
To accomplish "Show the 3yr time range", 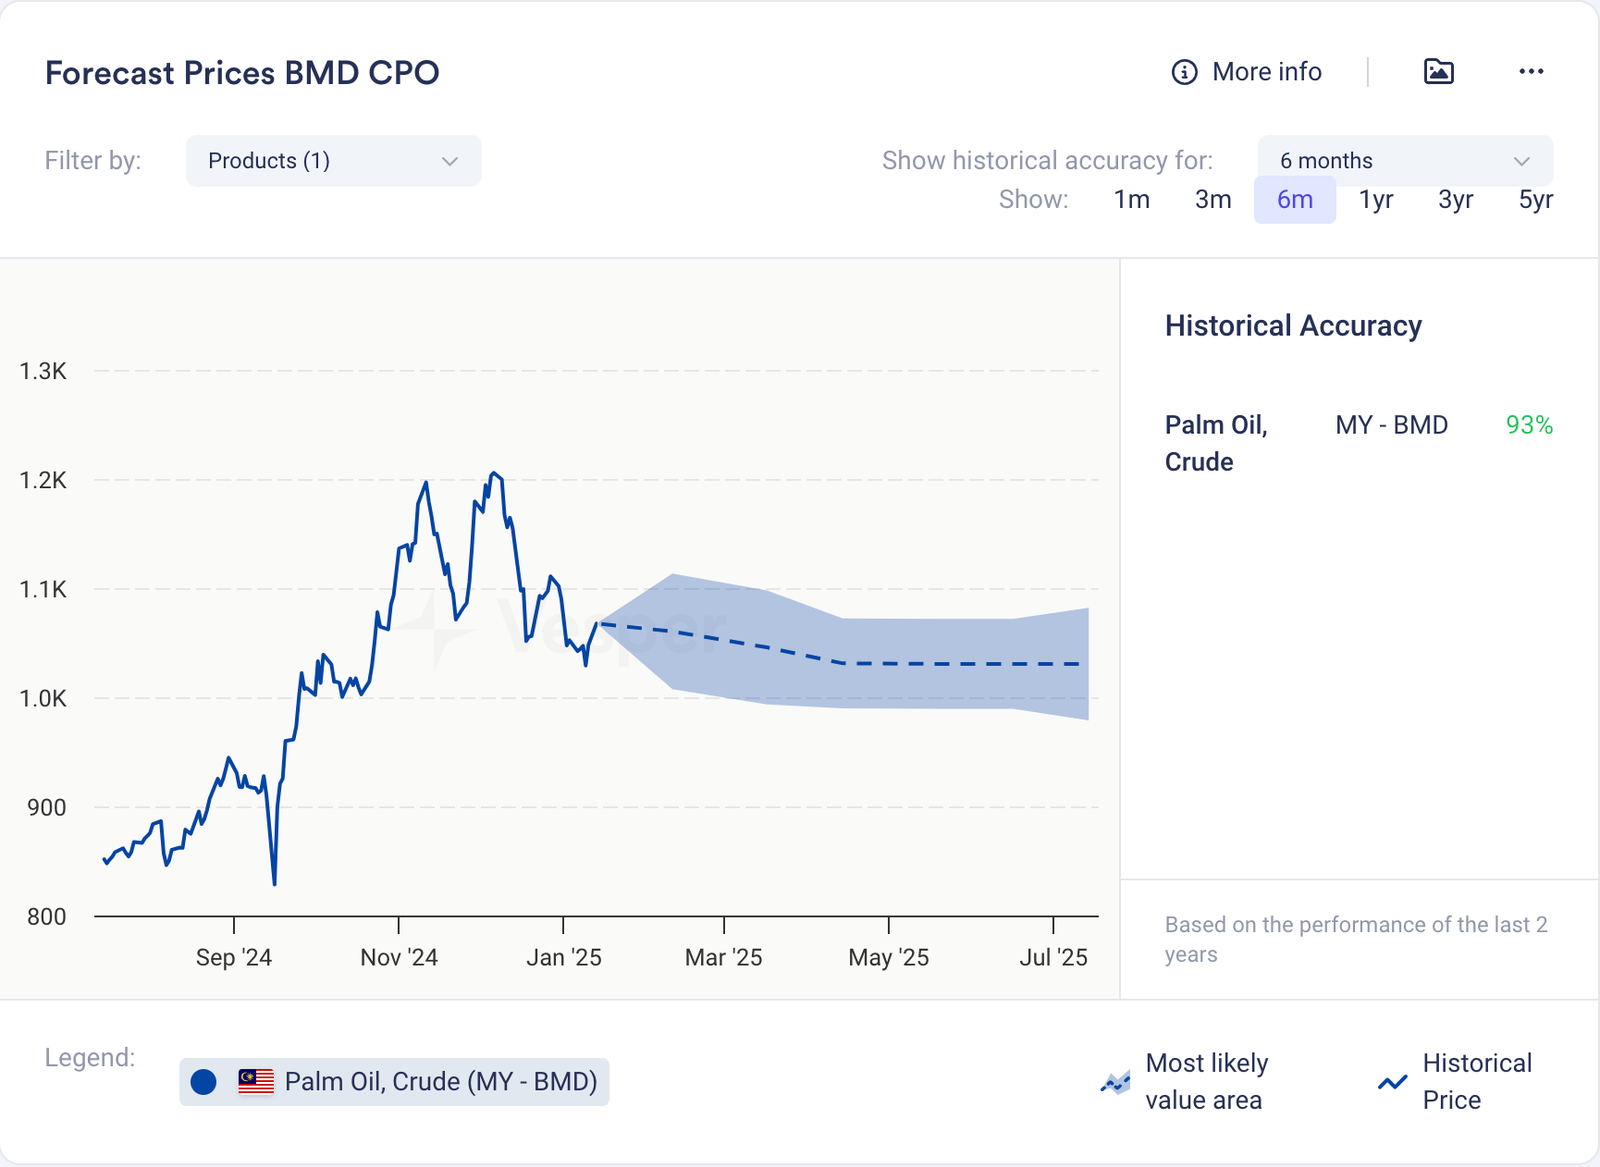I will pos(1455,200).
